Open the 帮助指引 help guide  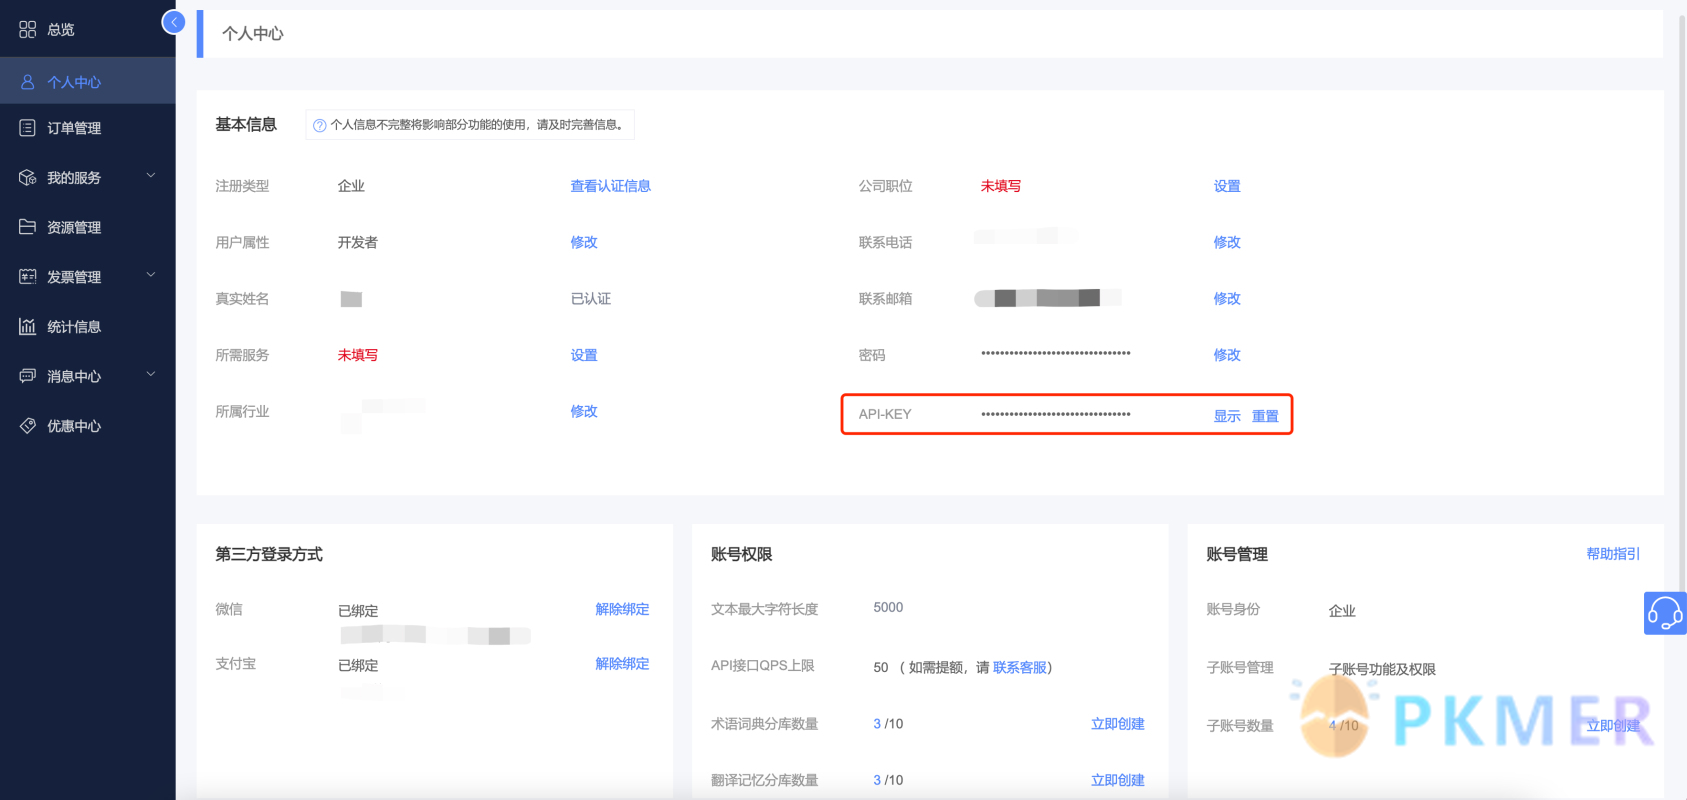(x=1612, y=554)
